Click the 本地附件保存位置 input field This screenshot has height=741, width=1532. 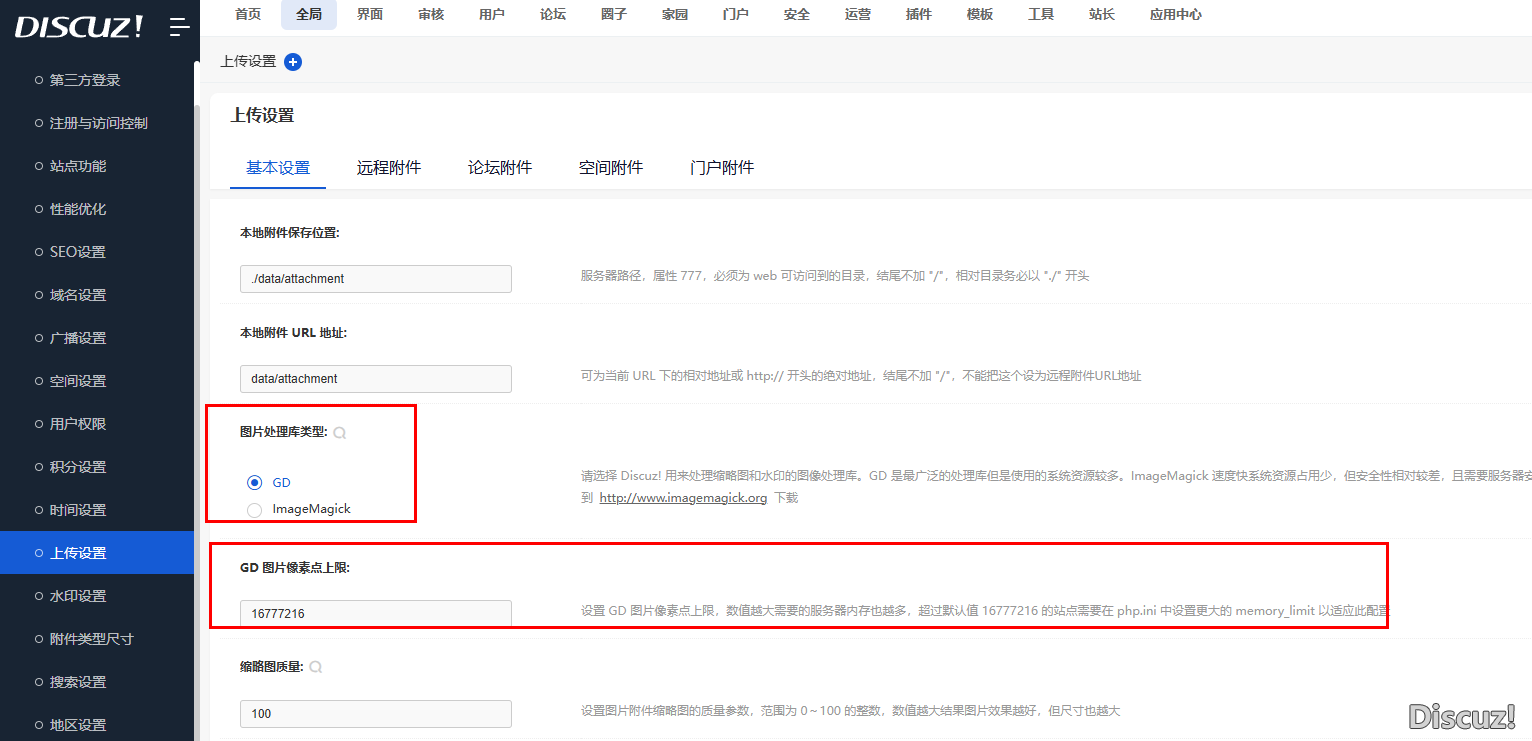[376, 279]
